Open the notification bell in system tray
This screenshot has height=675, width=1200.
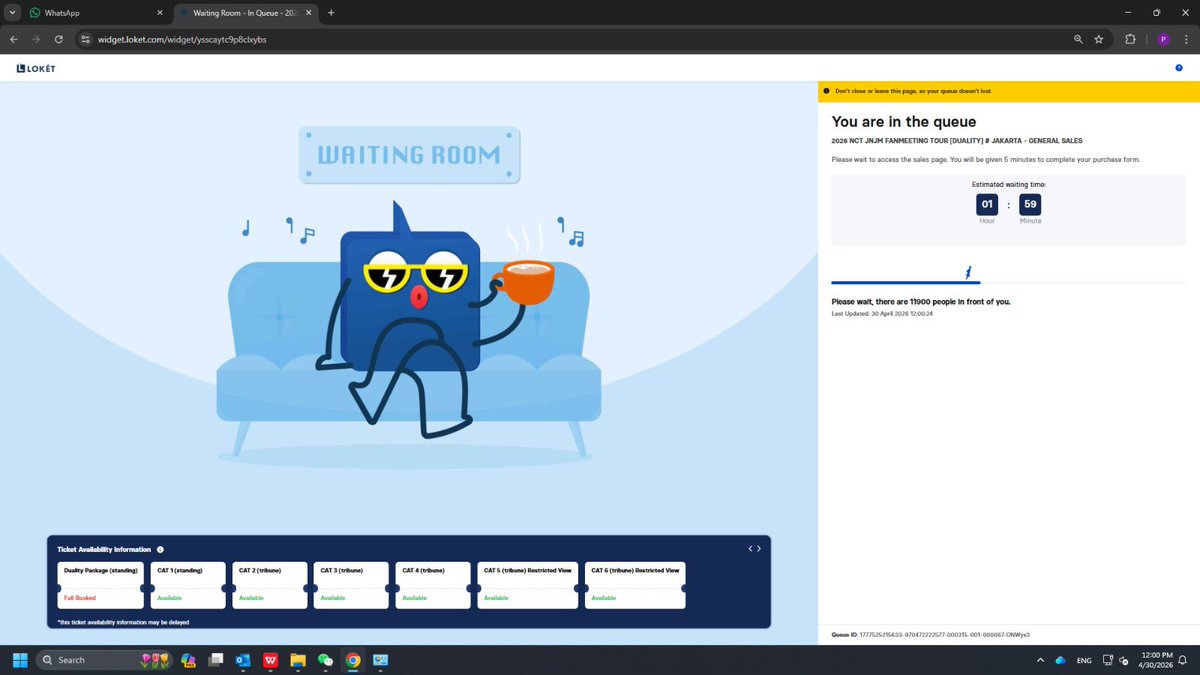pos(1182,660)
